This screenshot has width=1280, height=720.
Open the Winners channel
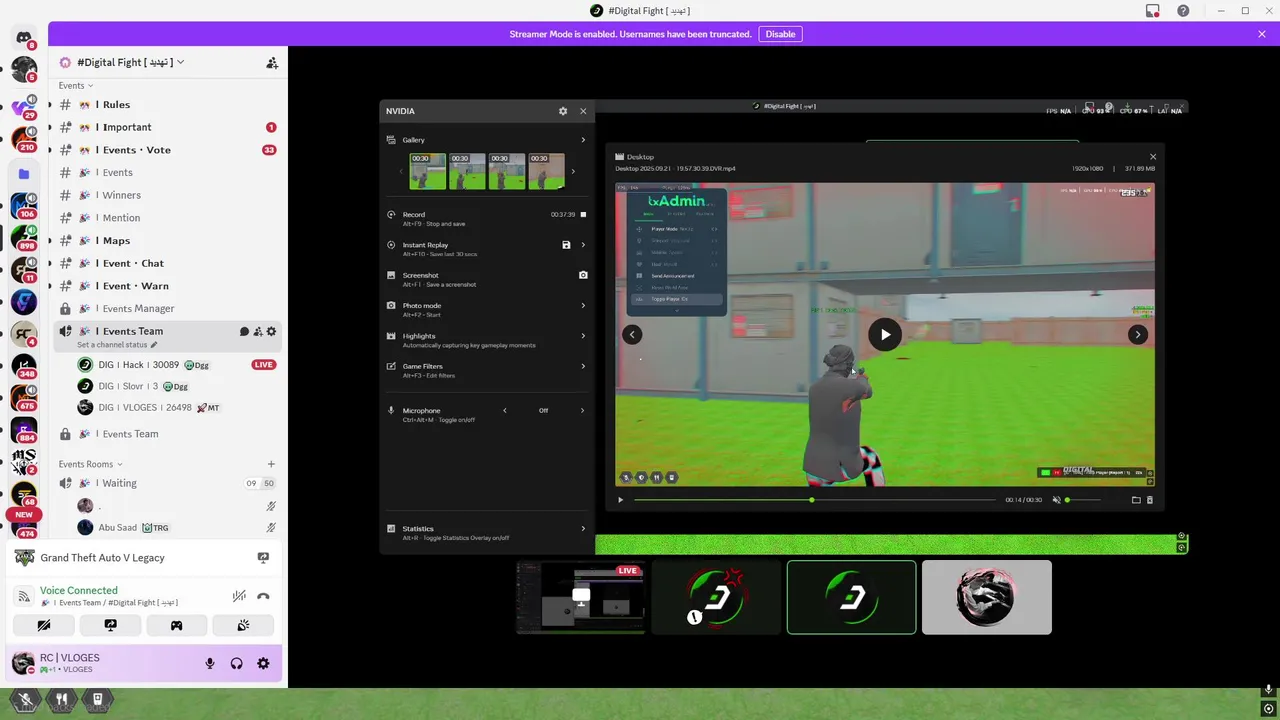(x=166, y=195)
